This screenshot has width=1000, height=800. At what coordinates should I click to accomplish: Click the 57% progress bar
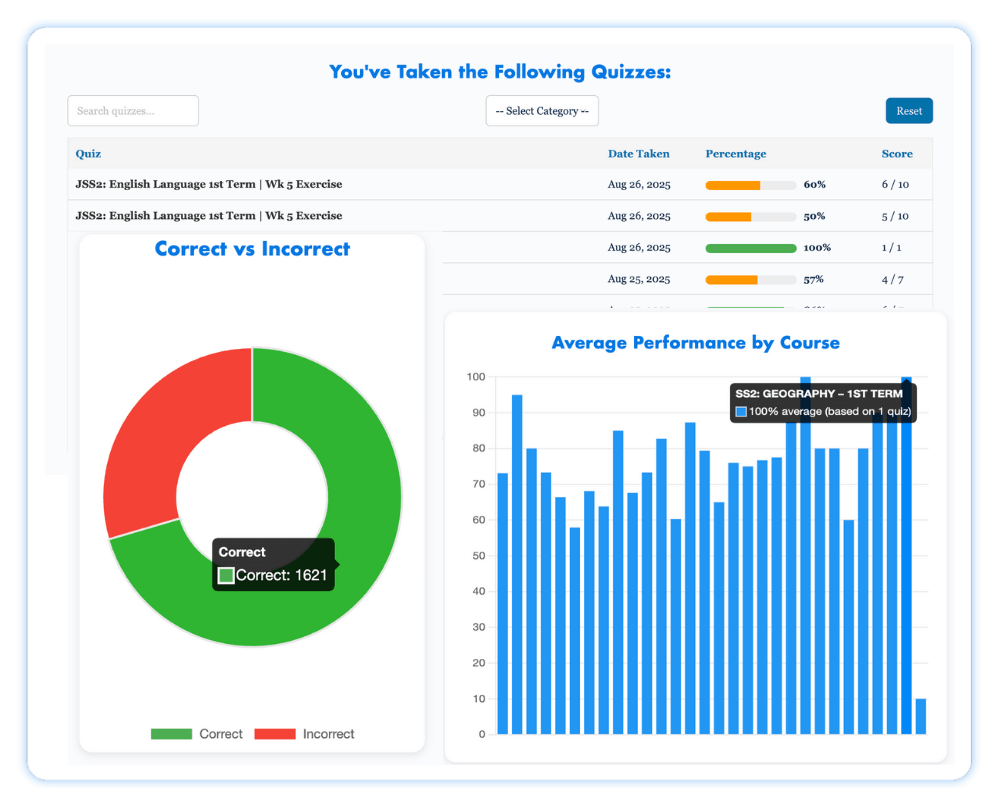pyautogui.click(x=750, y=280)
